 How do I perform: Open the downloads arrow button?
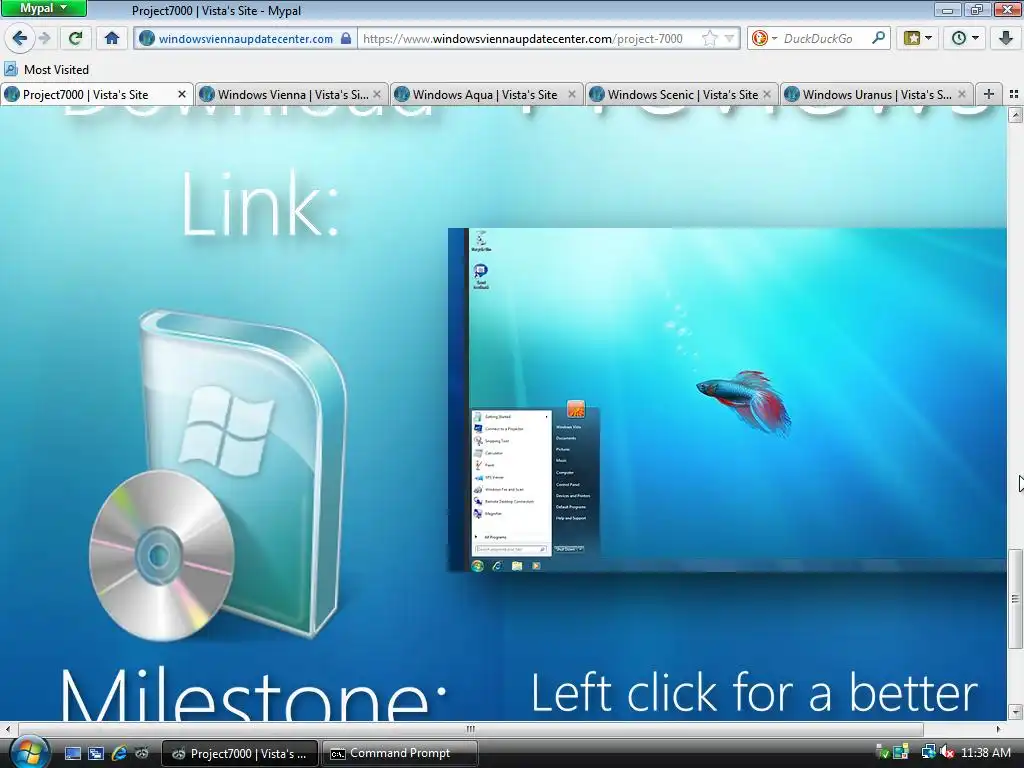point(1006,39)
